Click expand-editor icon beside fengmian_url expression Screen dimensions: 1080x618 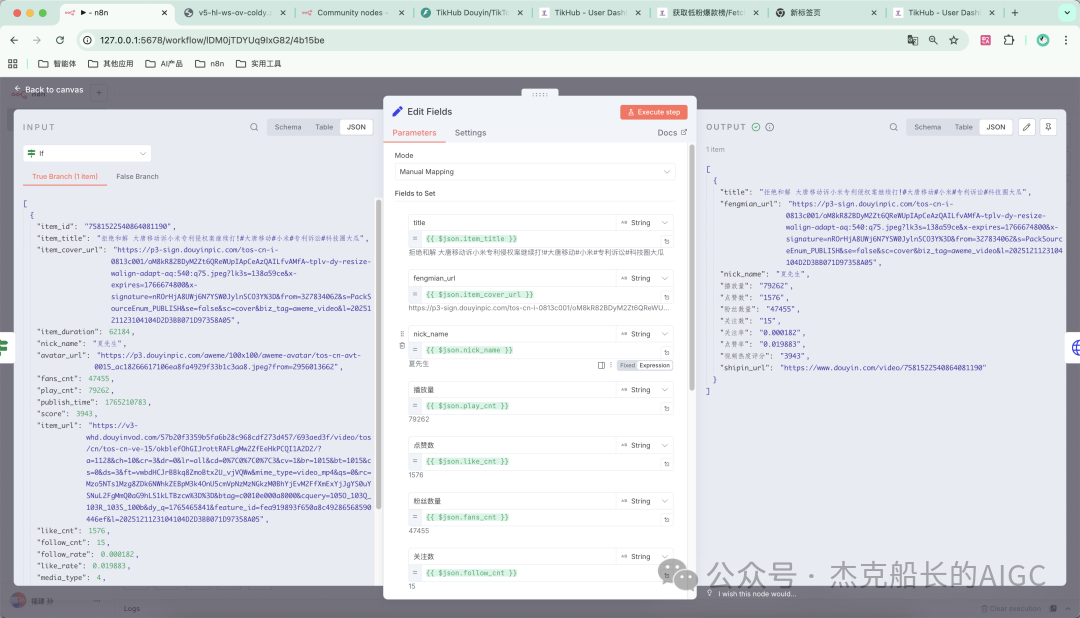pos(666,297)
